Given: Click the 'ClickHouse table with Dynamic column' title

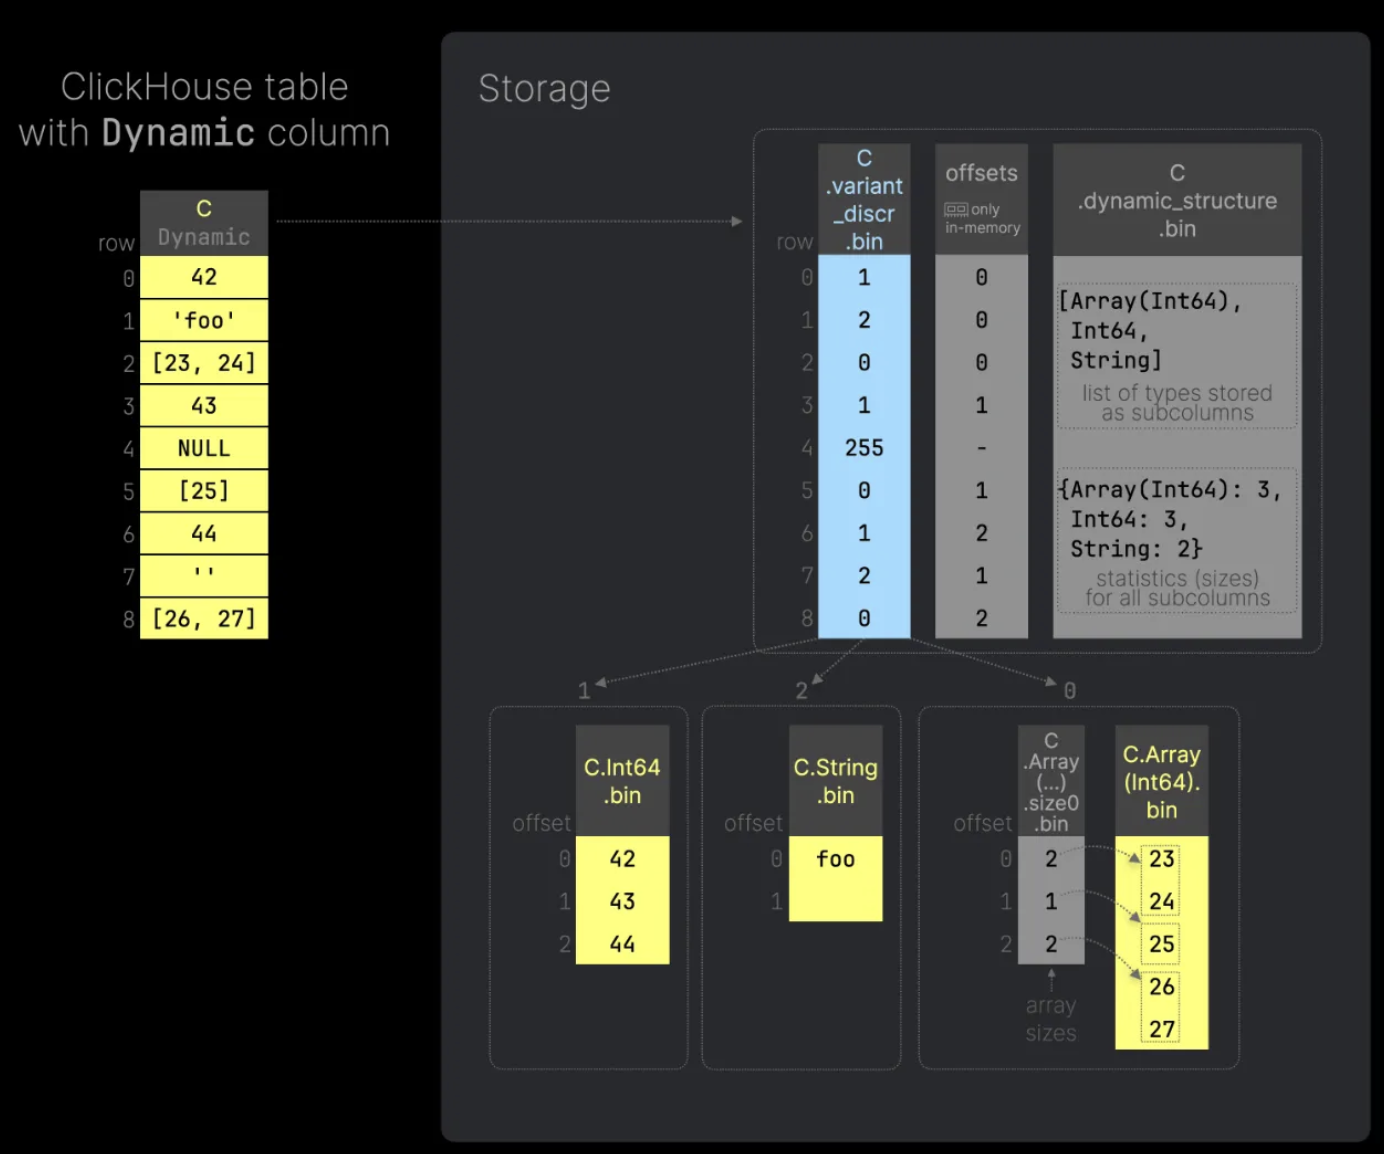Looking at the screenshot, I should coord(204,110).
